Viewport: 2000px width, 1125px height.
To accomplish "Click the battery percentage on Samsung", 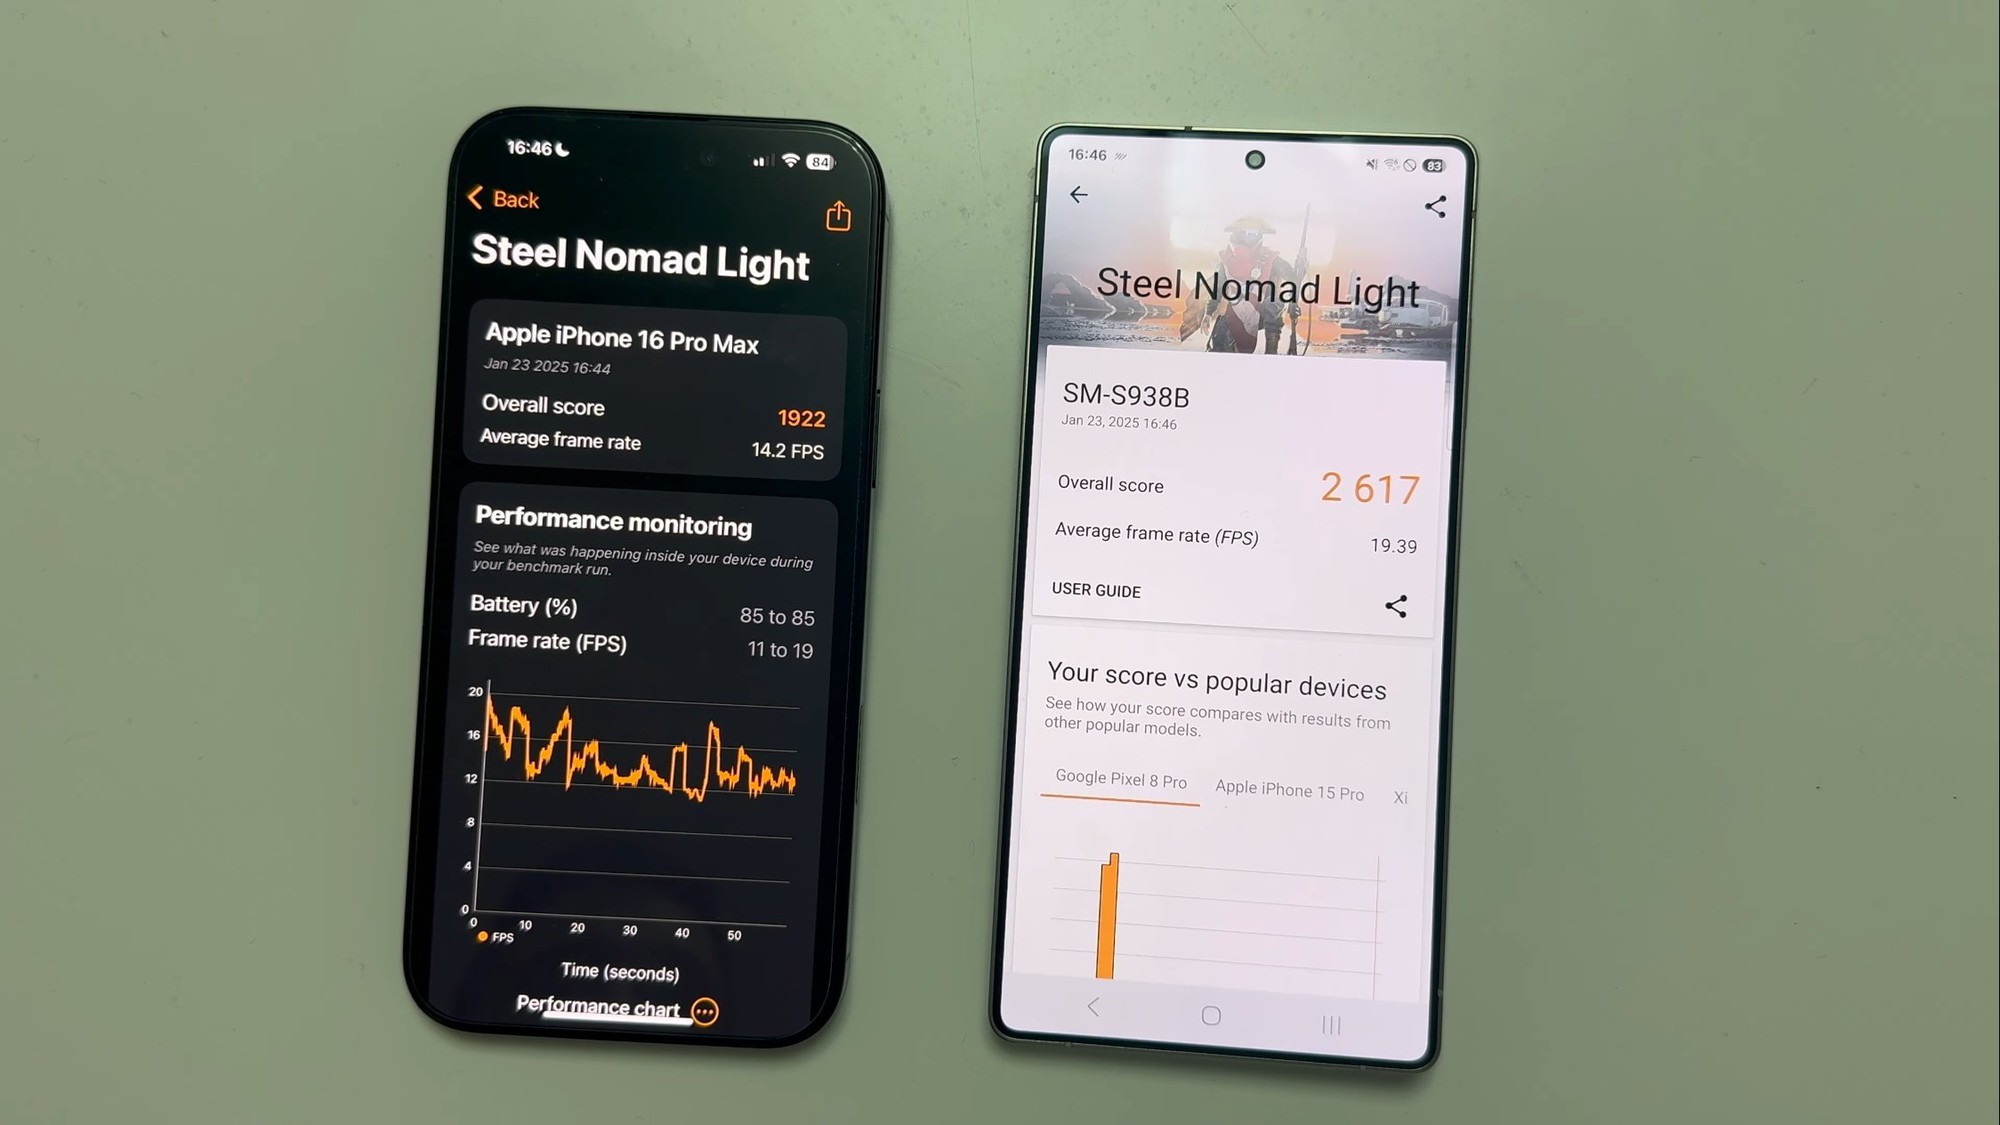I will (x=1442, y=165).
